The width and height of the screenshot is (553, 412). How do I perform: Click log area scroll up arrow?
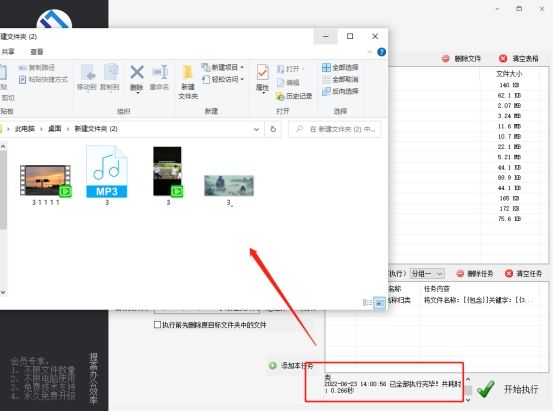468,380
